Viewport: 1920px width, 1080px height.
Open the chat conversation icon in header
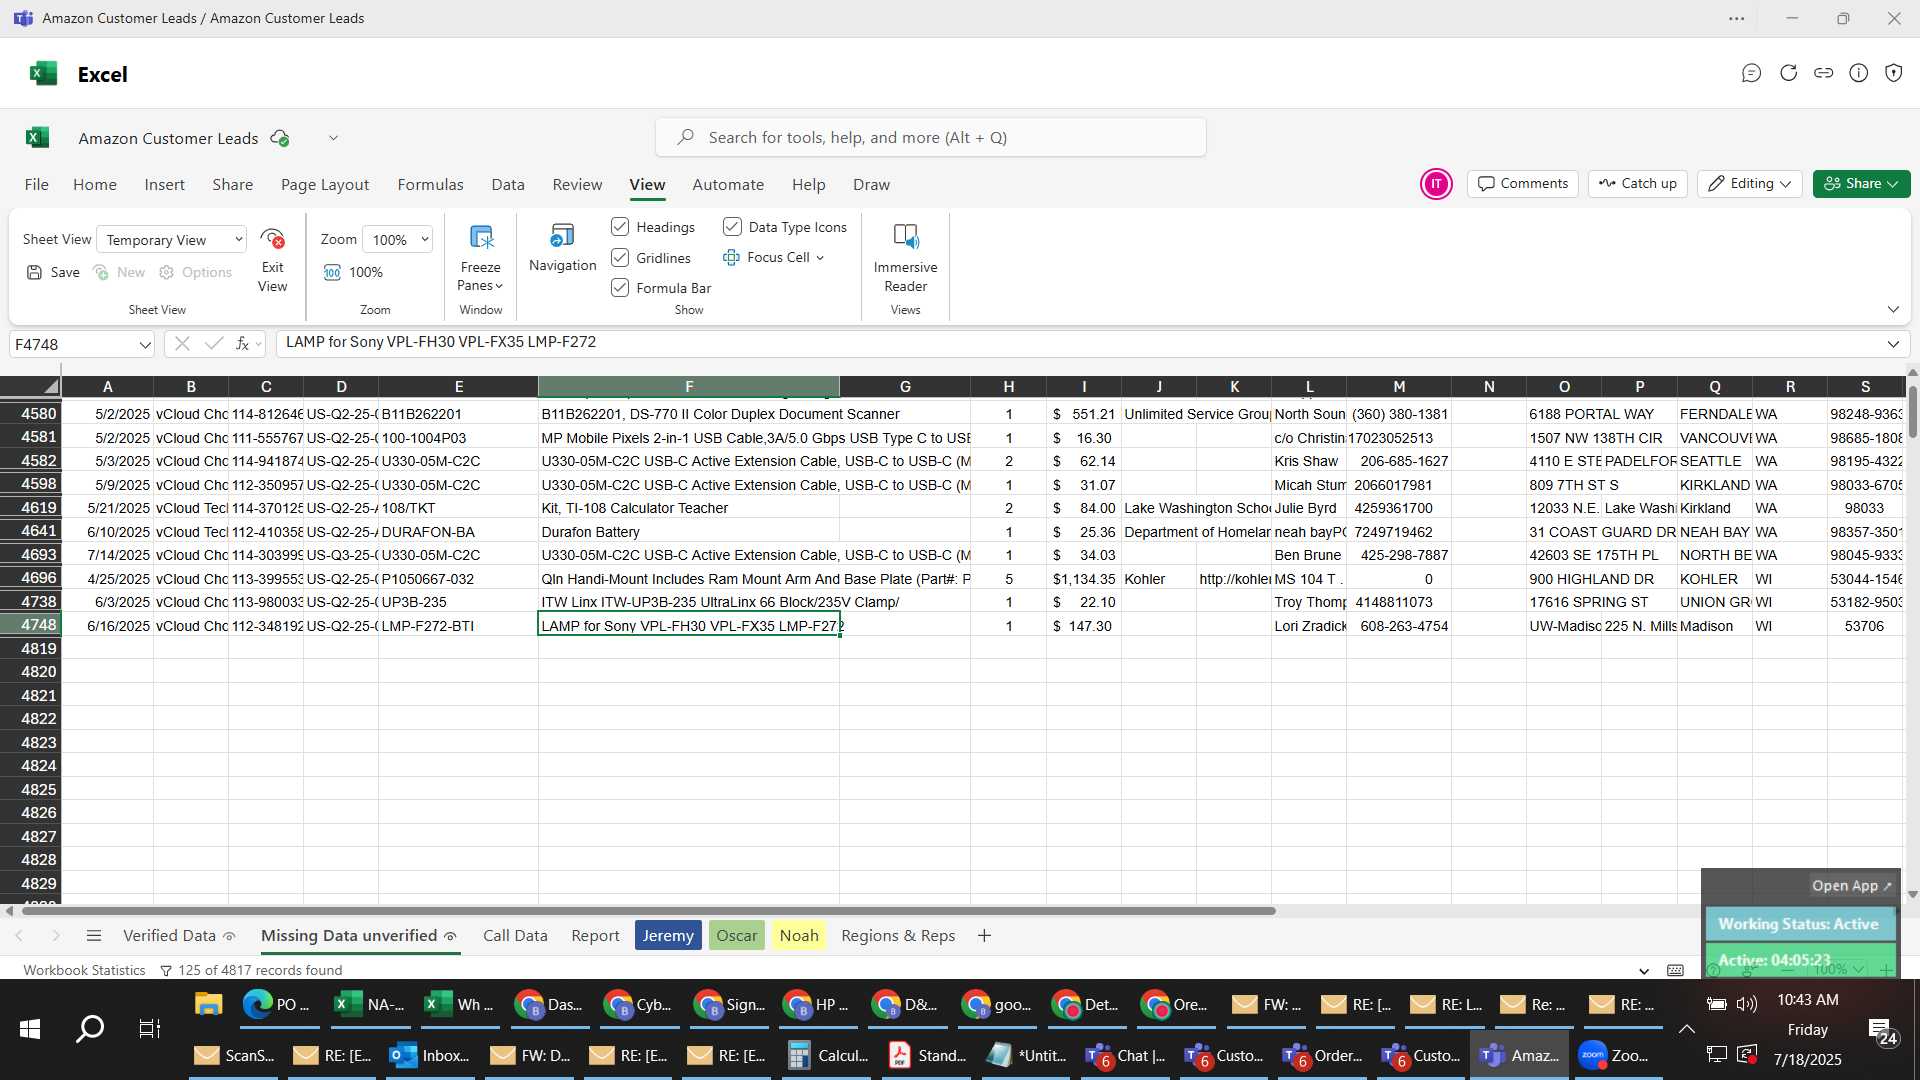[x=1751, y=73]
